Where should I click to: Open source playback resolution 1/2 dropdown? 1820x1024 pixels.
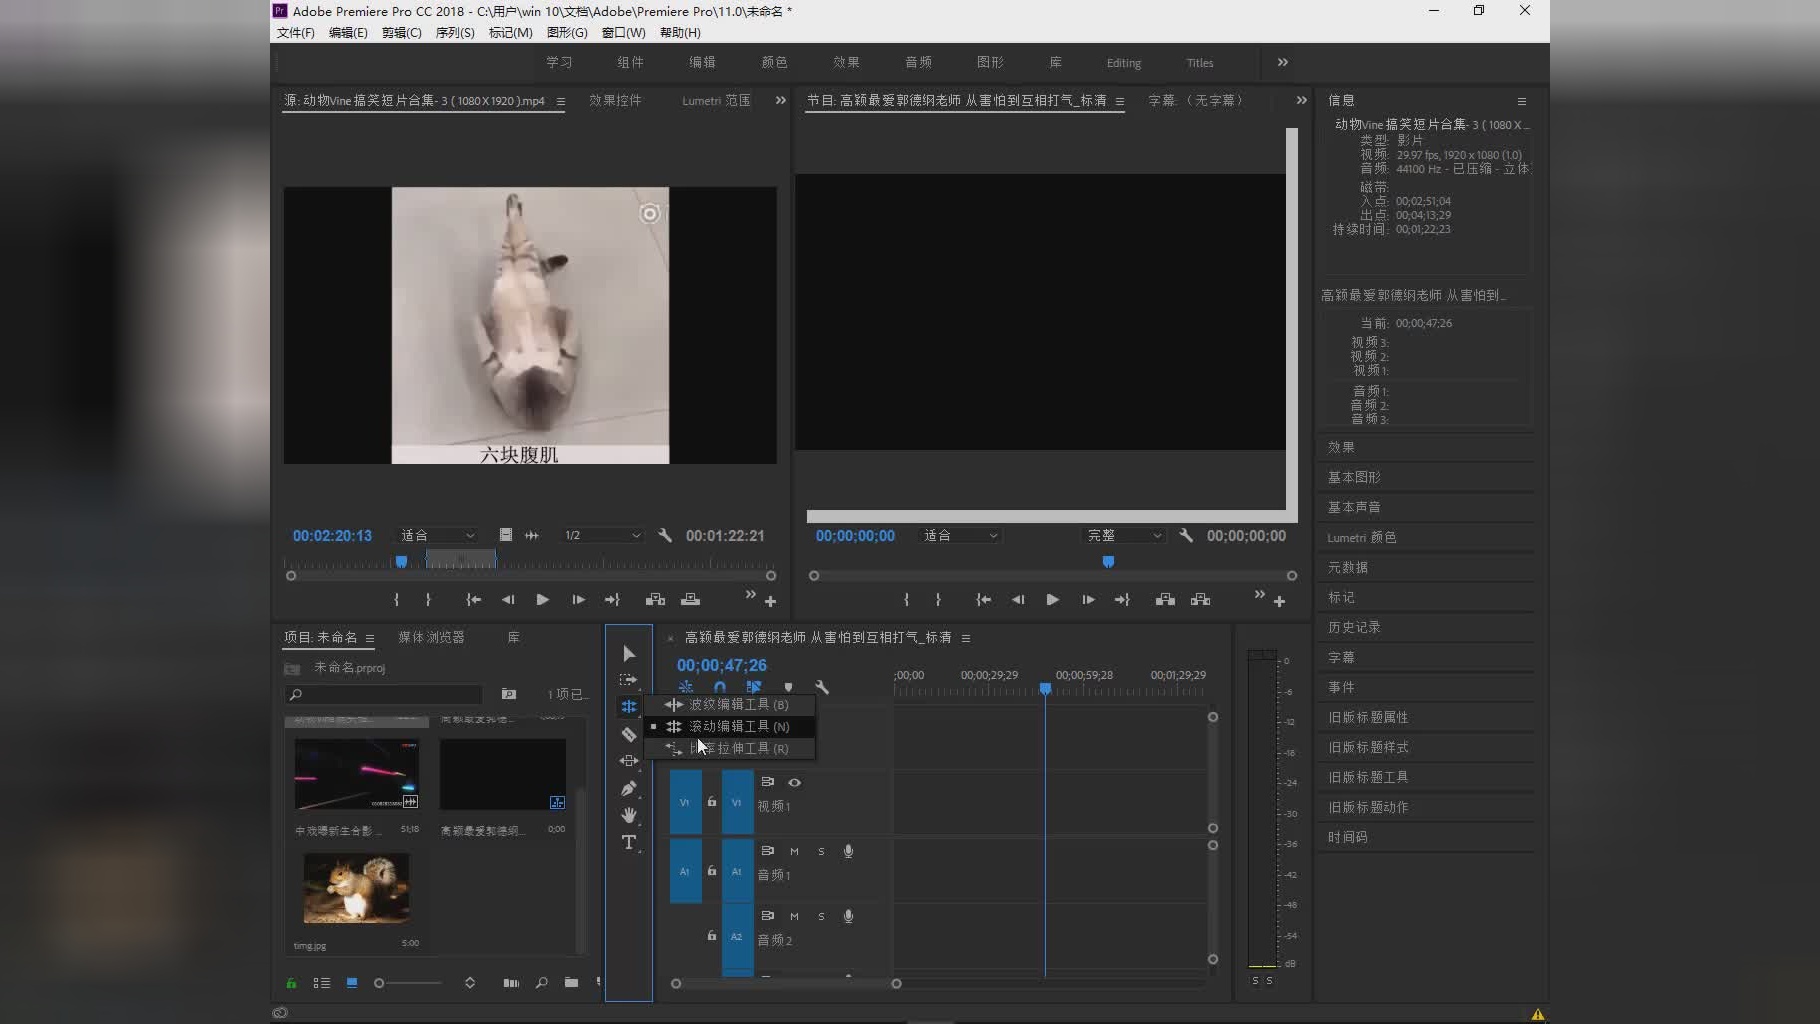[602, 535]
